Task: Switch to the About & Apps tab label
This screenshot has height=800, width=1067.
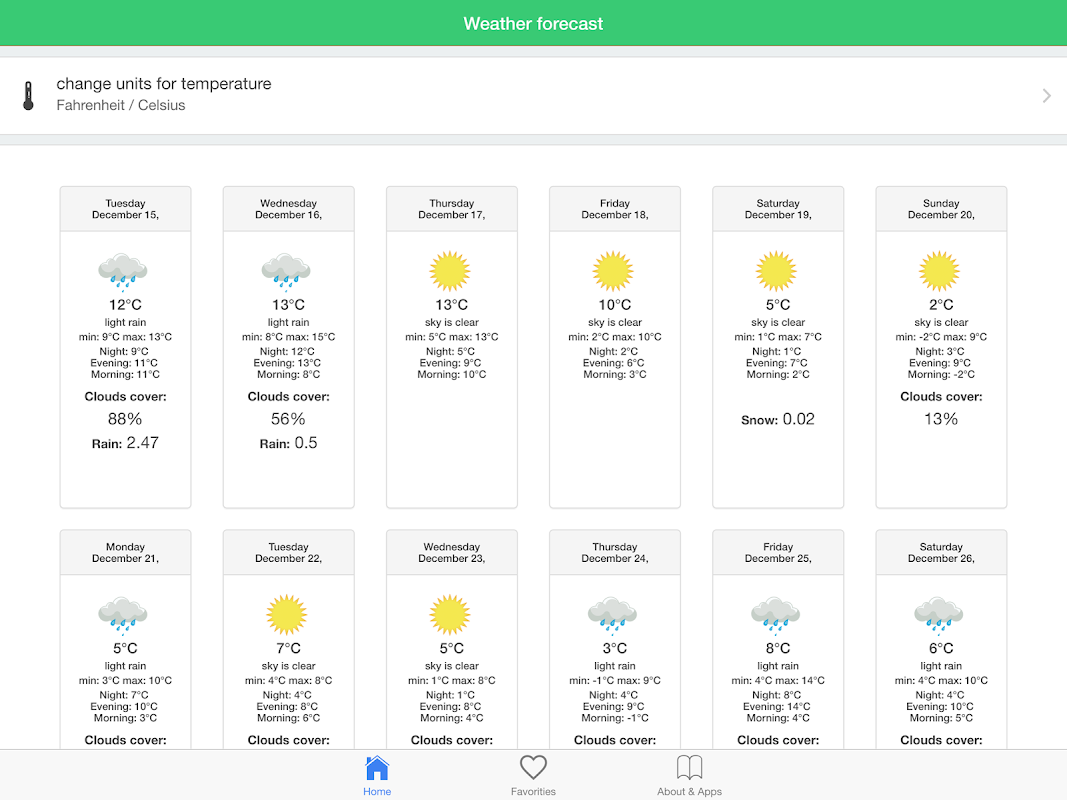Action: tap(689, 792)
